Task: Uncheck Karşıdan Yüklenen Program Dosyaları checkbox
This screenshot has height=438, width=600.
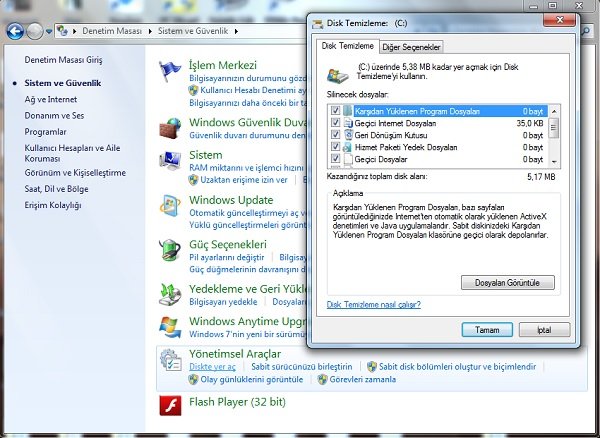Action: point(336,111)
